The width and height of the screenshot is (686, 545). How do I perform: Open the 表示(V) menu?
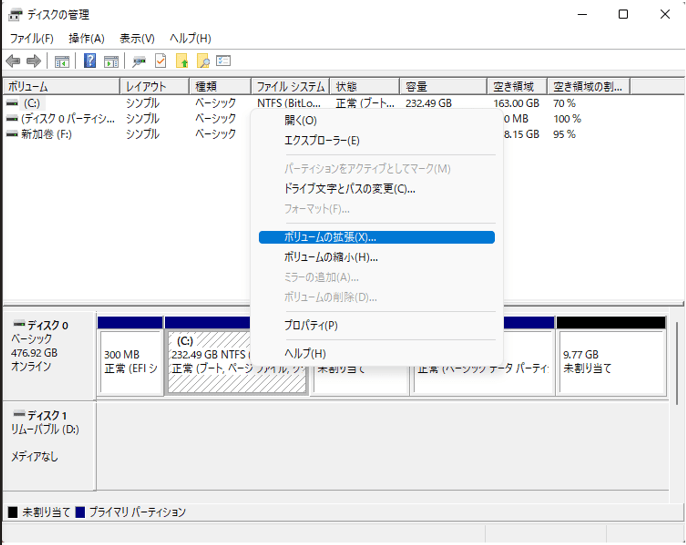coord(137,38)
